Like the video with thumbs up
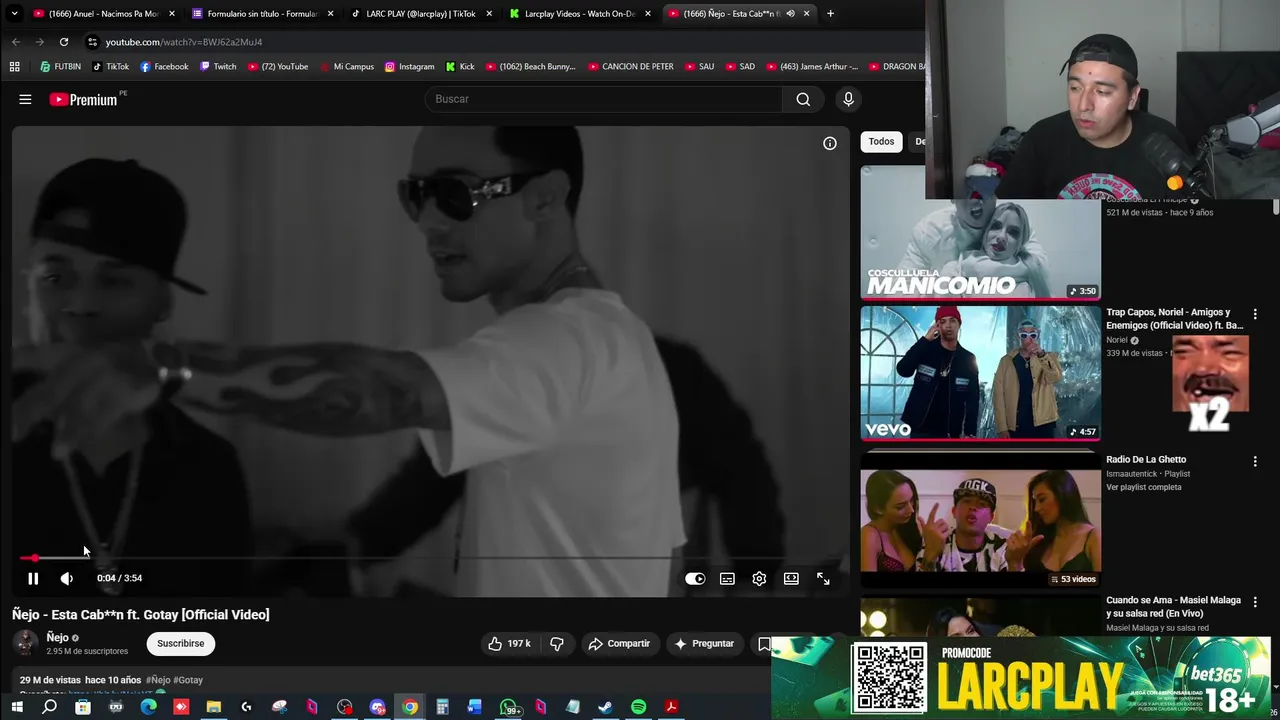 click(x=509, y=643)
